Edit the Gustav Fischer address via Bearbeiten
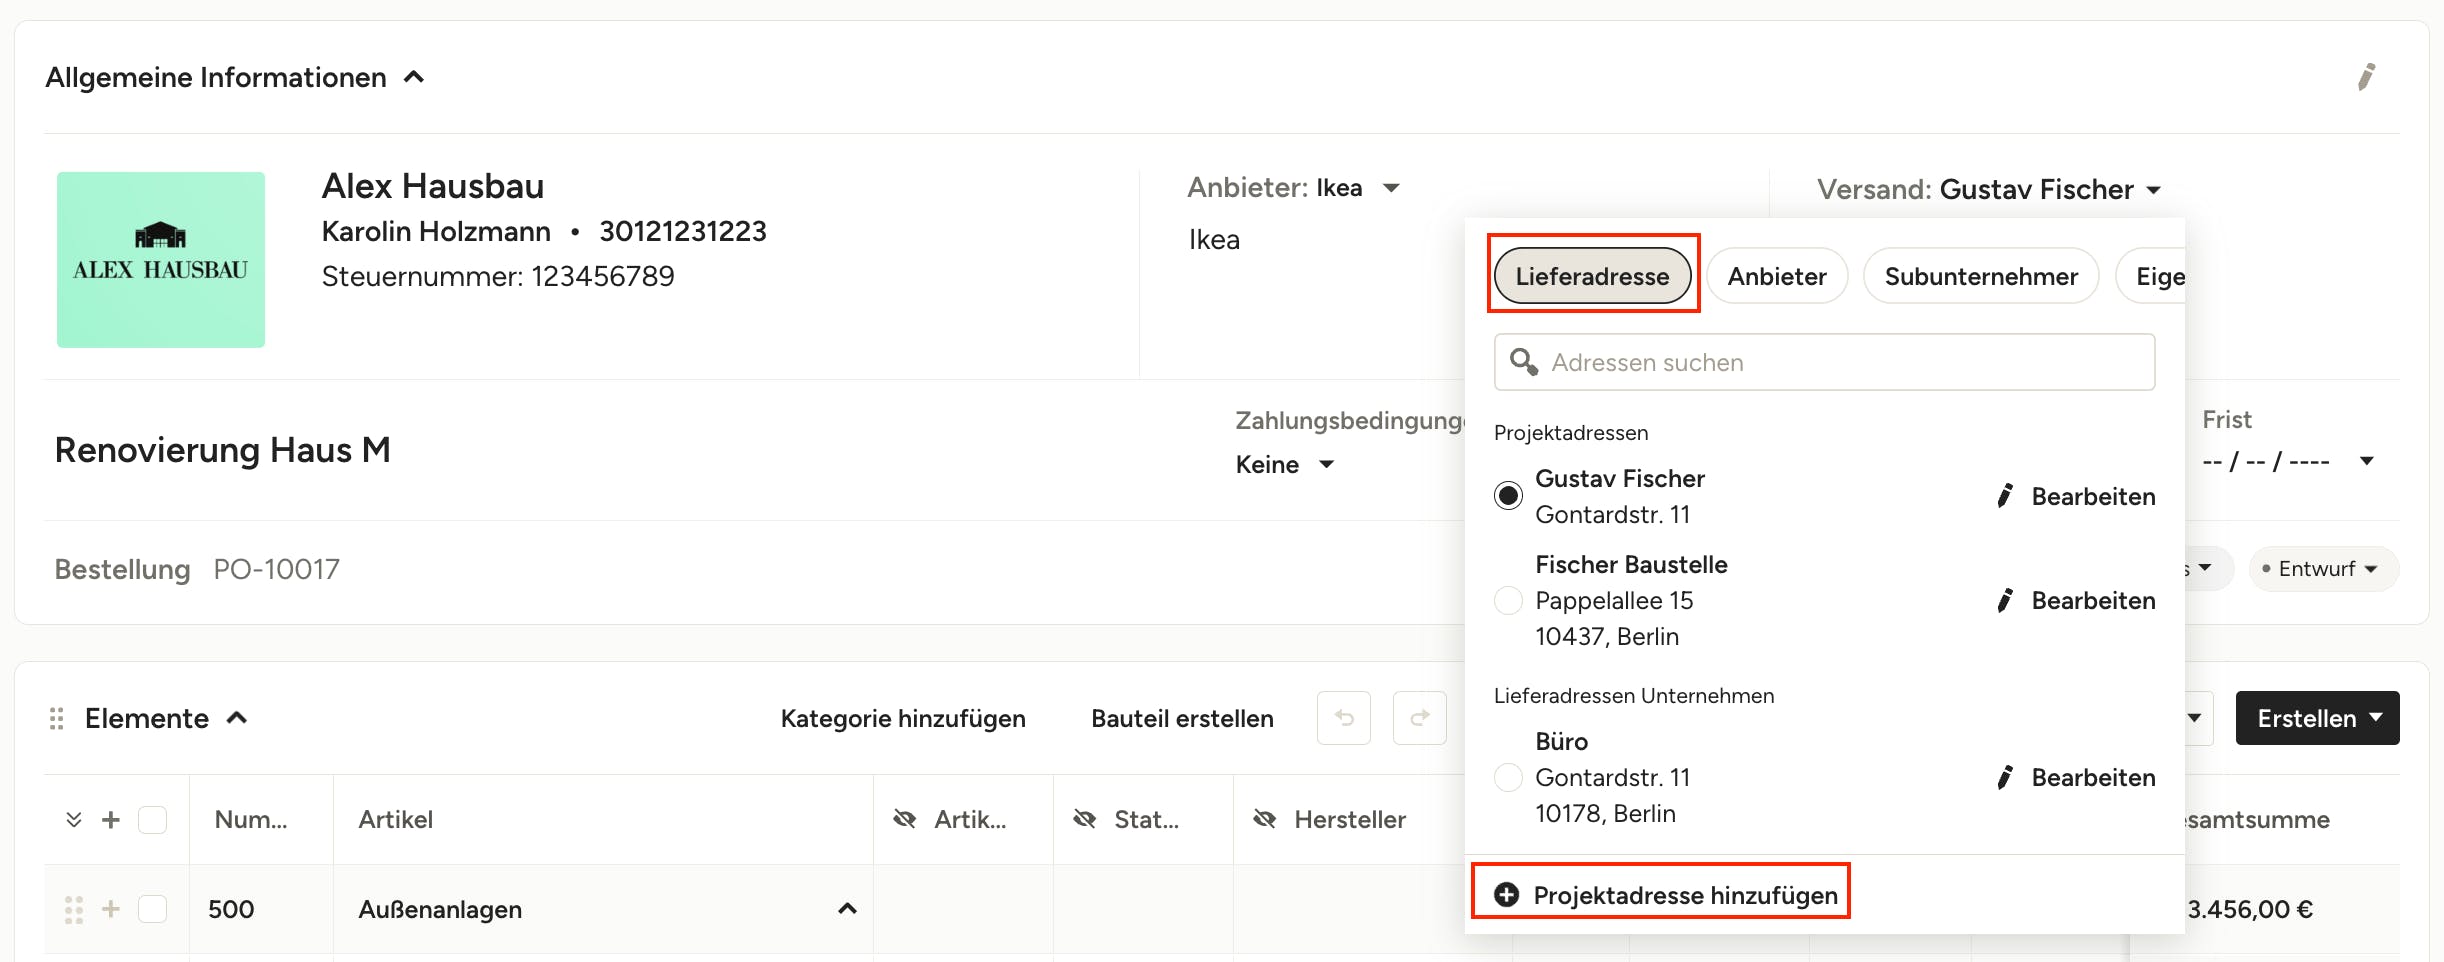Screen dimensions: 2444x962 click(x=2076, y=496)
